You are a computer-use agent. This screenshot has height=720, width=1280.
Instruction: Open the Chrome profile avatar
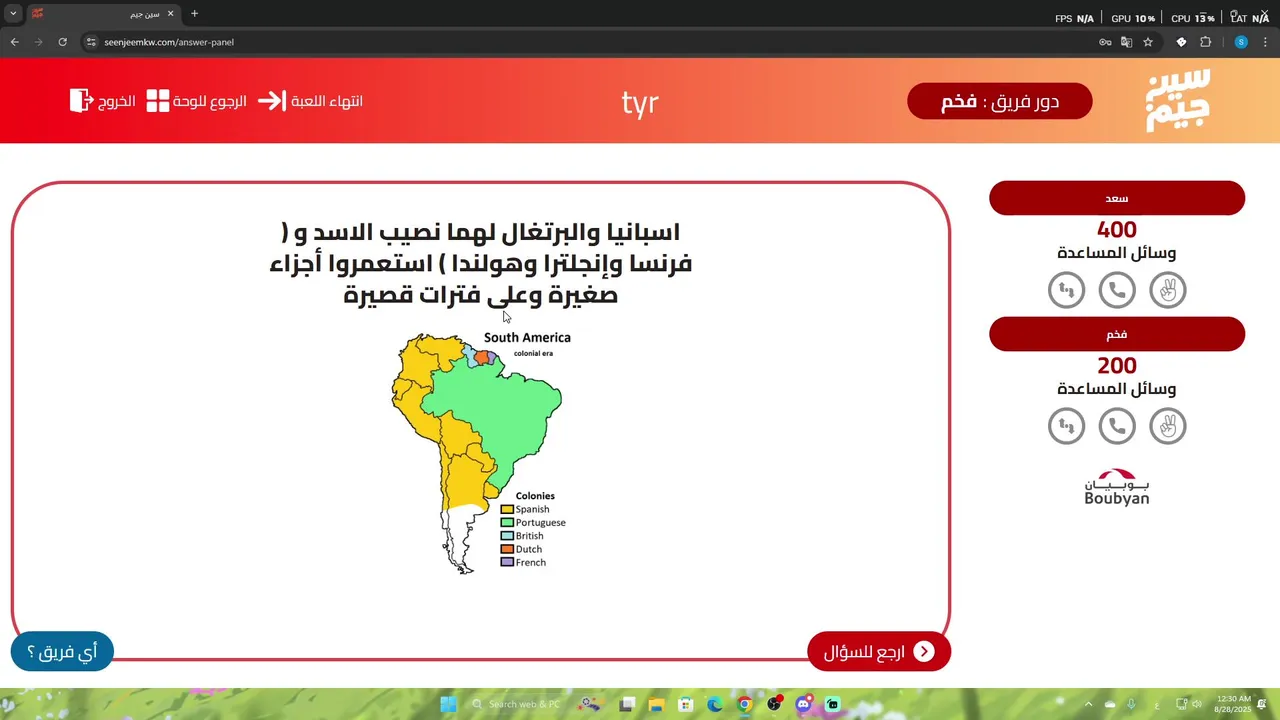tap(1241, 42)
